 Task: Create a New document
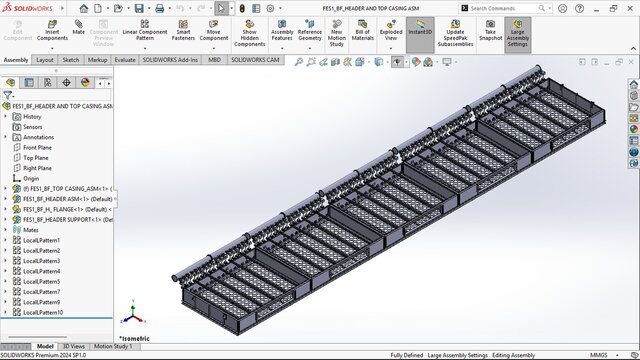pyautogui.click(x=98, y=8)
